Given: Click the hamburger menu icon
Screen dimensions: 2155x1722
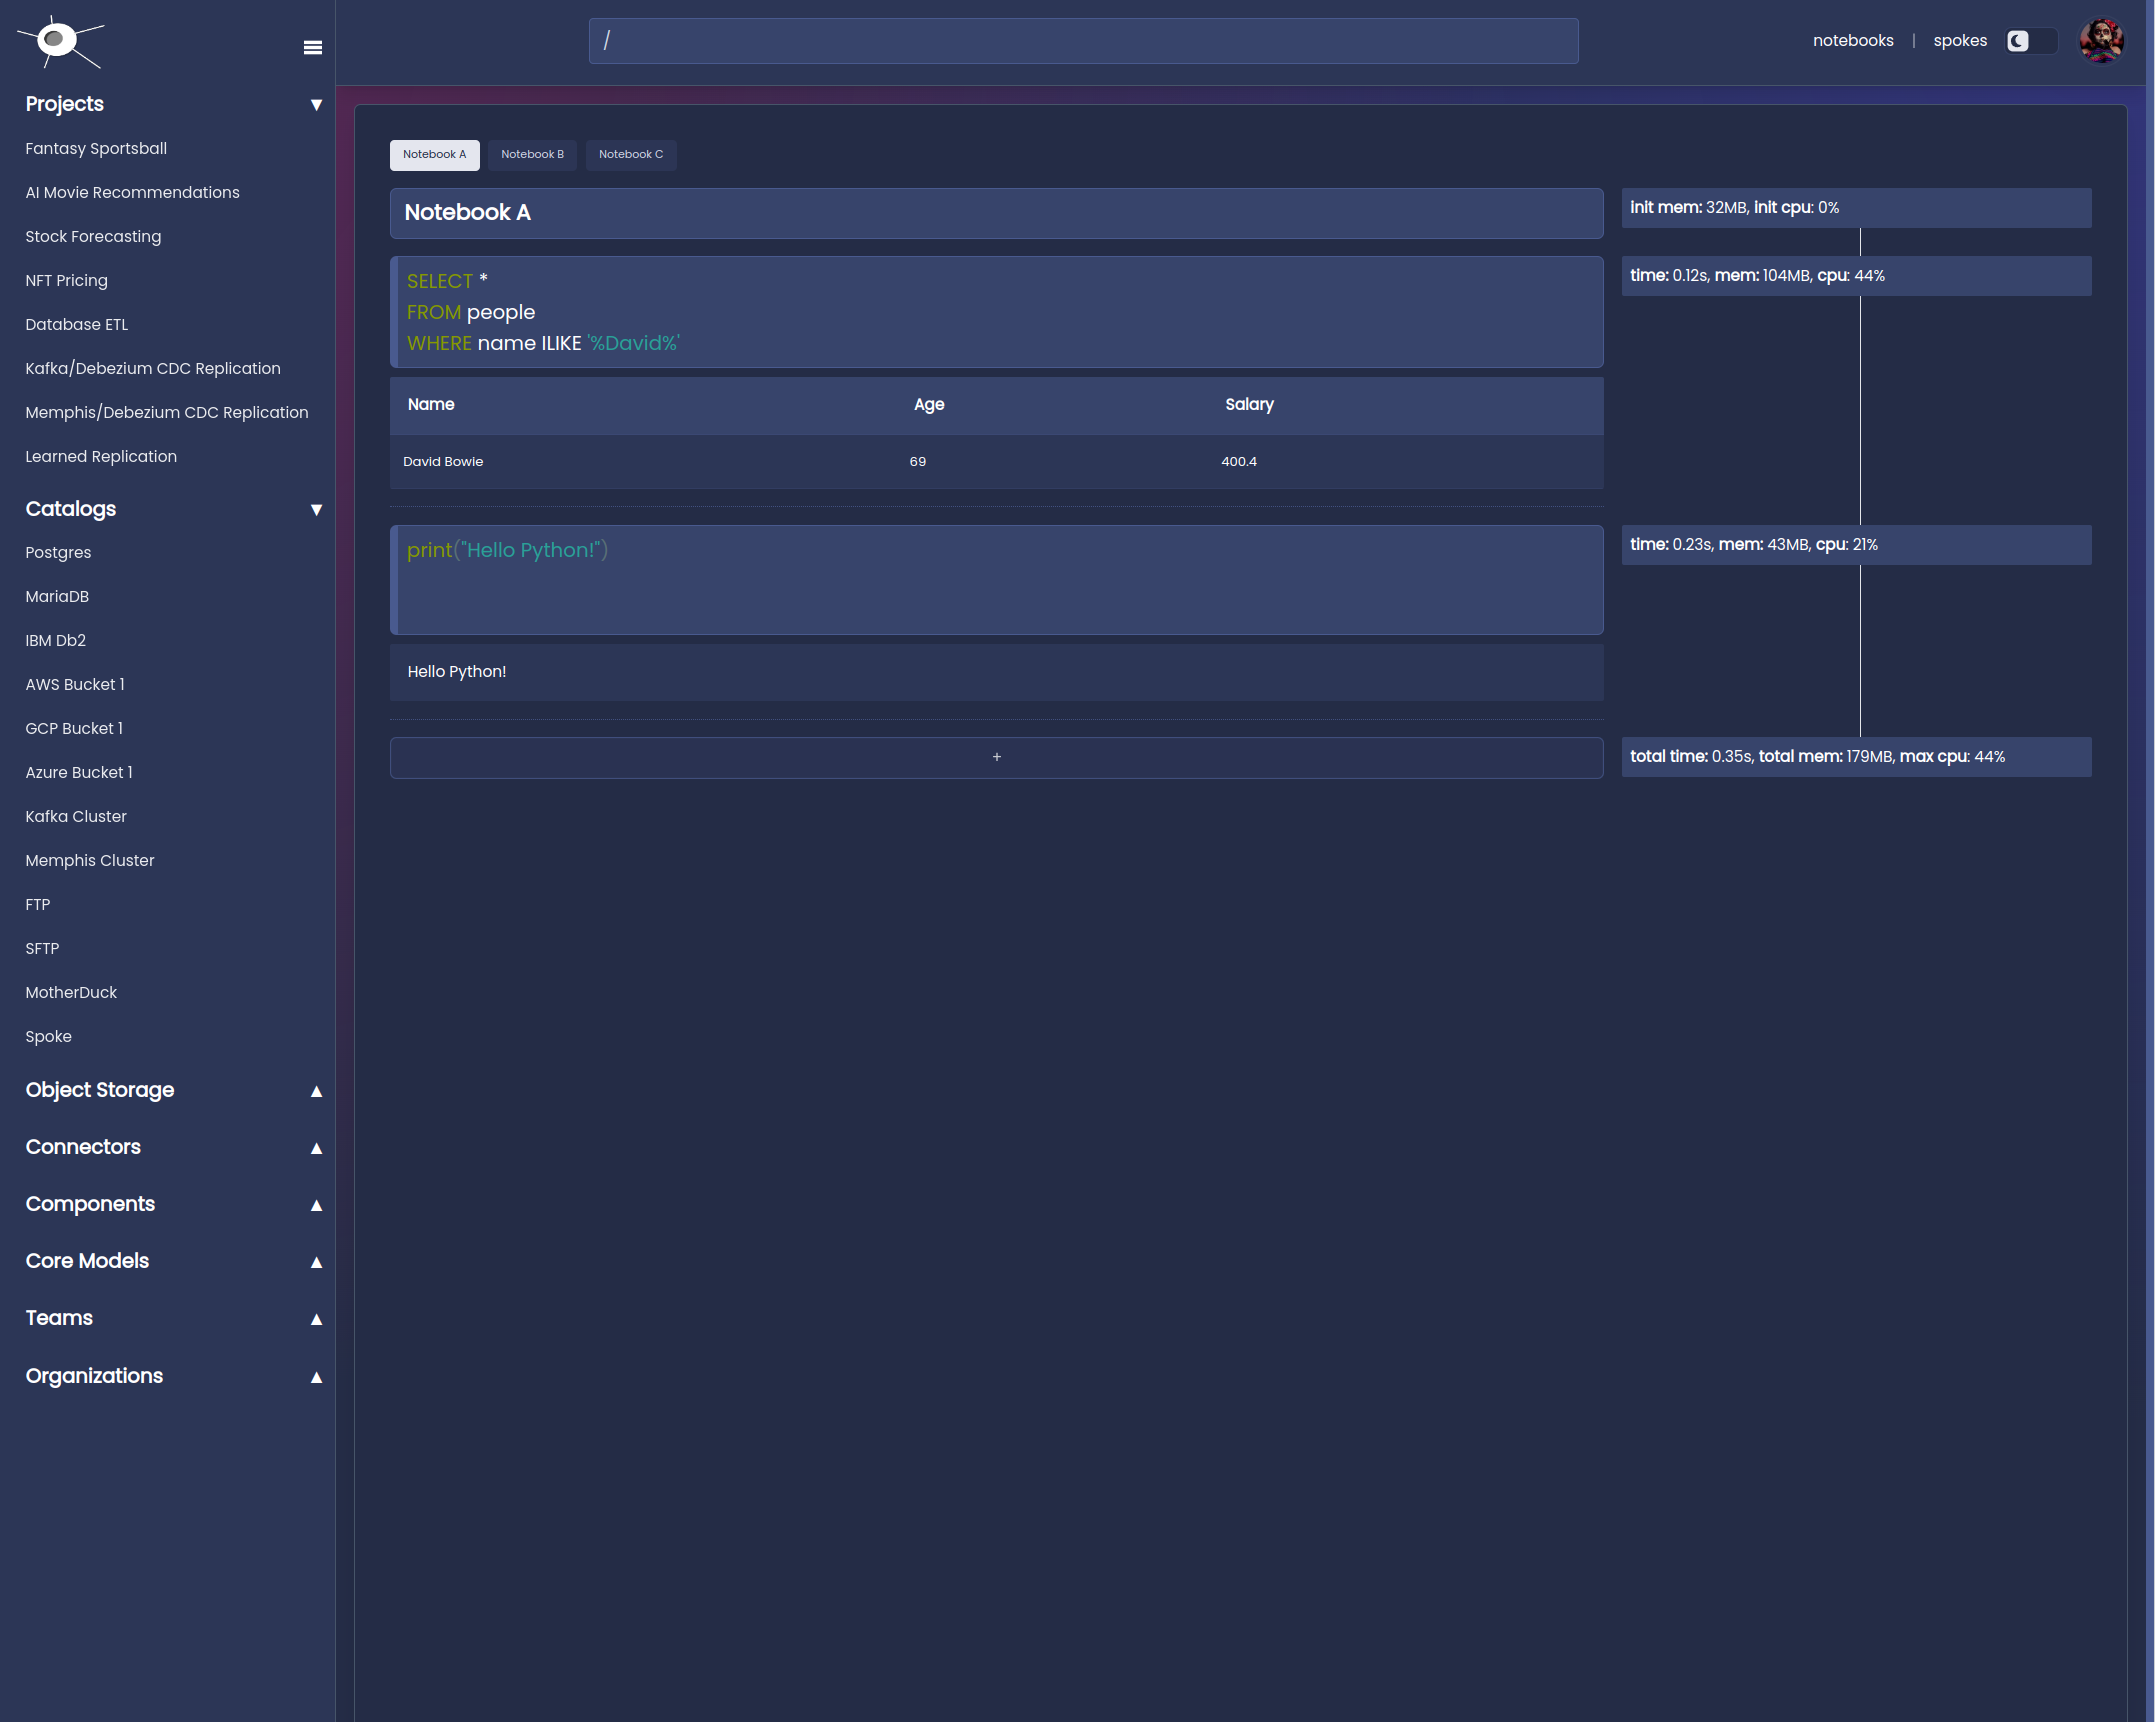Looking at the screenshot, I should pyautogui.click(x=312, y=47).
